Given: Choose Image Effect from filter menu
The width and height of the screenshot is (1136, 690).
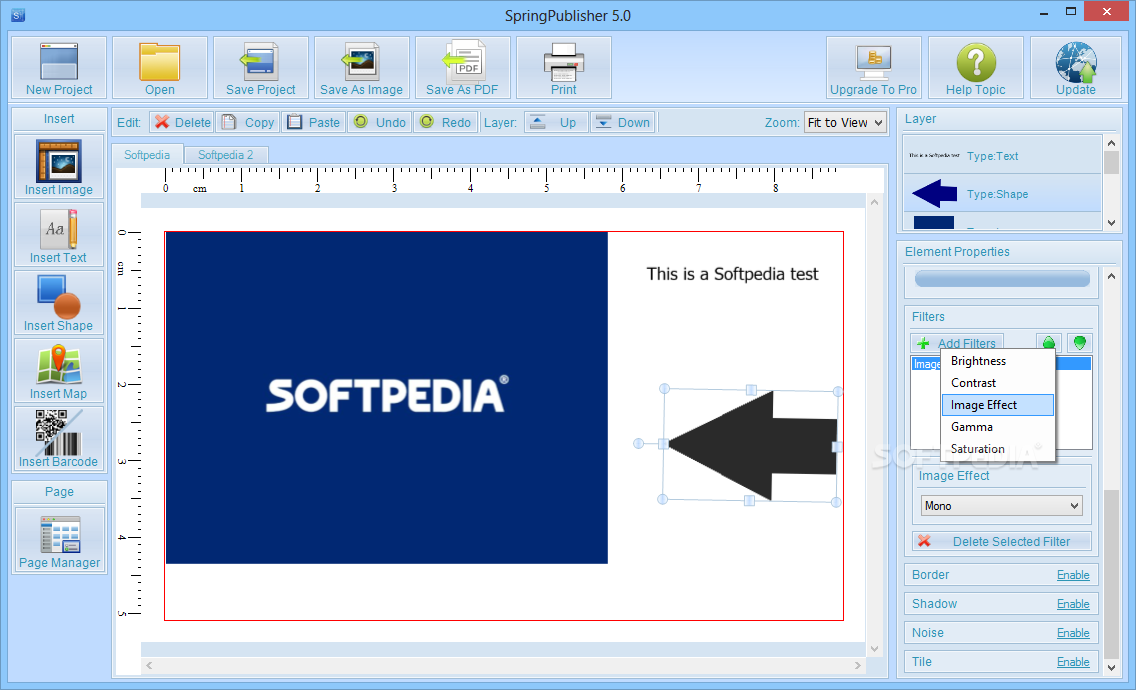Looking at the screenshot, I should pyautogui.click(x=997, y=404).
